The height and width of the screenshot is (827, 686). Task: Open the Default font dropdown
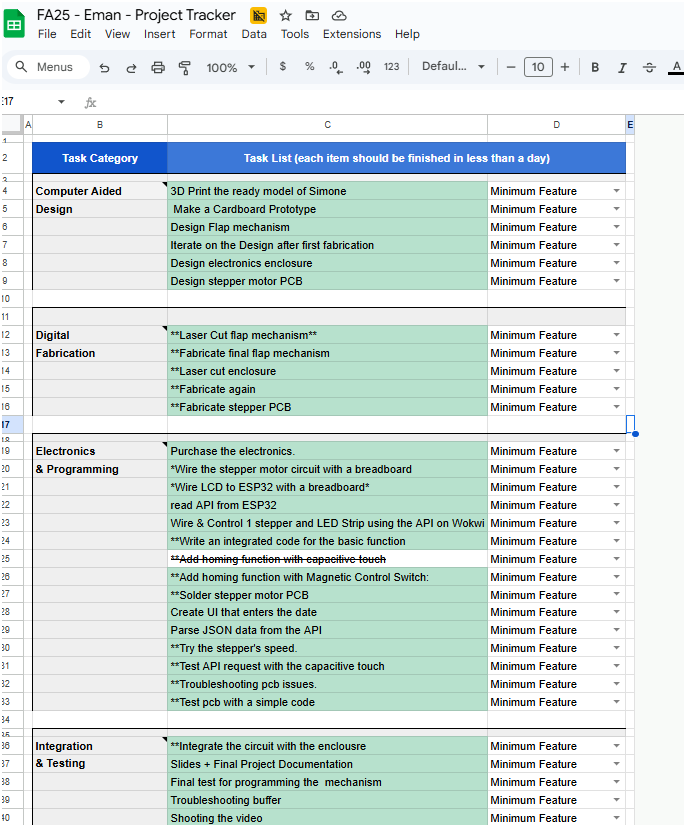[x=453, y=66]
